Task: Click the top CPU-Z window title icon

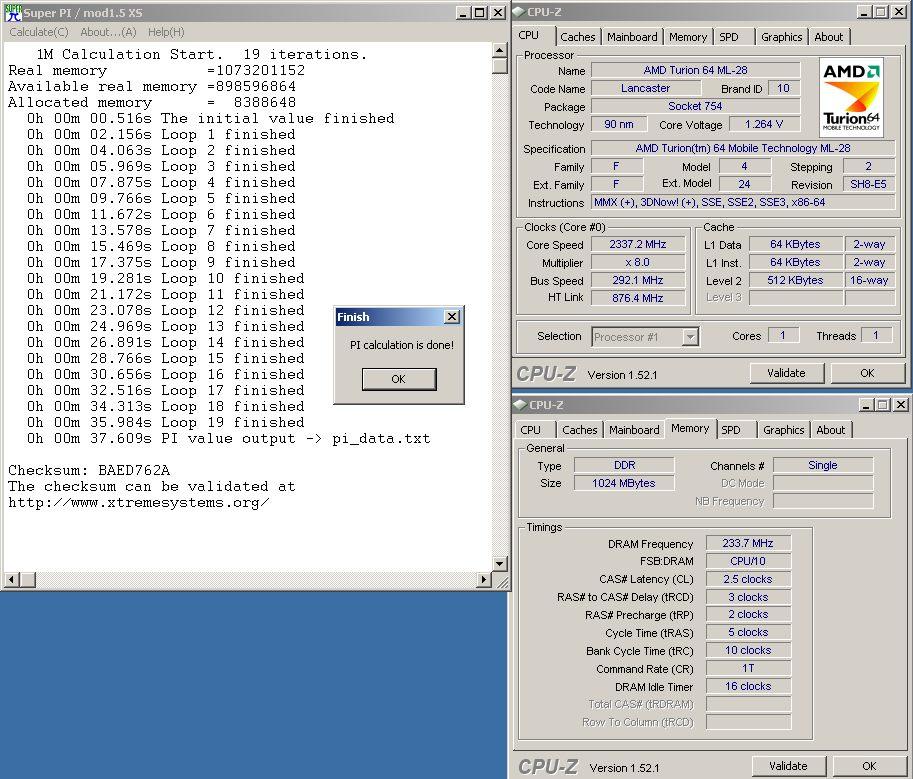Action: (x=519, y=12)
